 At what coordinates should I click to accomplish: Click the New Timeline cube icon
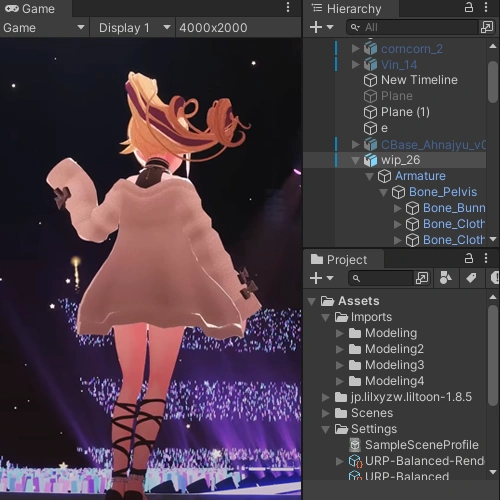(370, 80)
